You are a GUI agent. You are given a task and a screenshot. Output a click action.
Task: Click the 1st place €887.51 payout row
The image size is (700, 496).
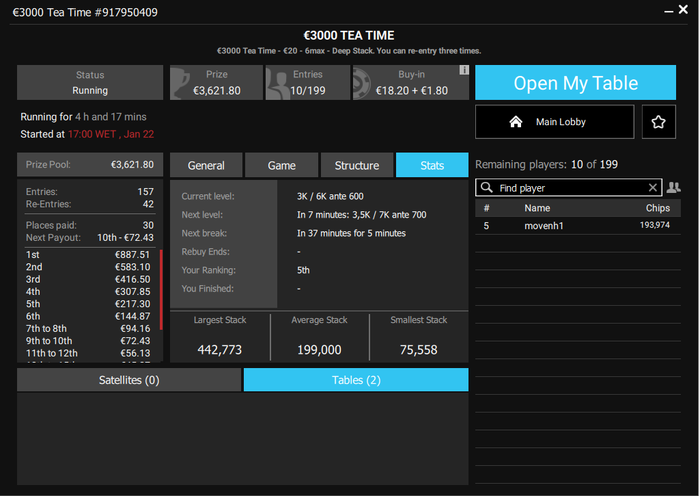(x=88, y=254)
